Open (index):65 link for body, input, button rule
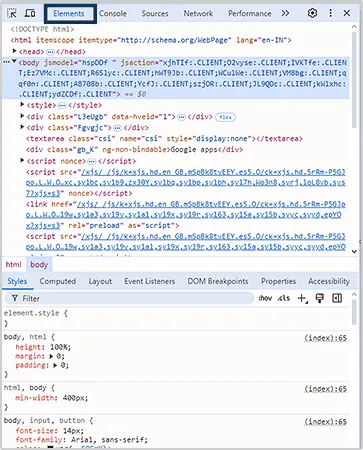The width and height of the screenshot is (363, 450). 325,422
